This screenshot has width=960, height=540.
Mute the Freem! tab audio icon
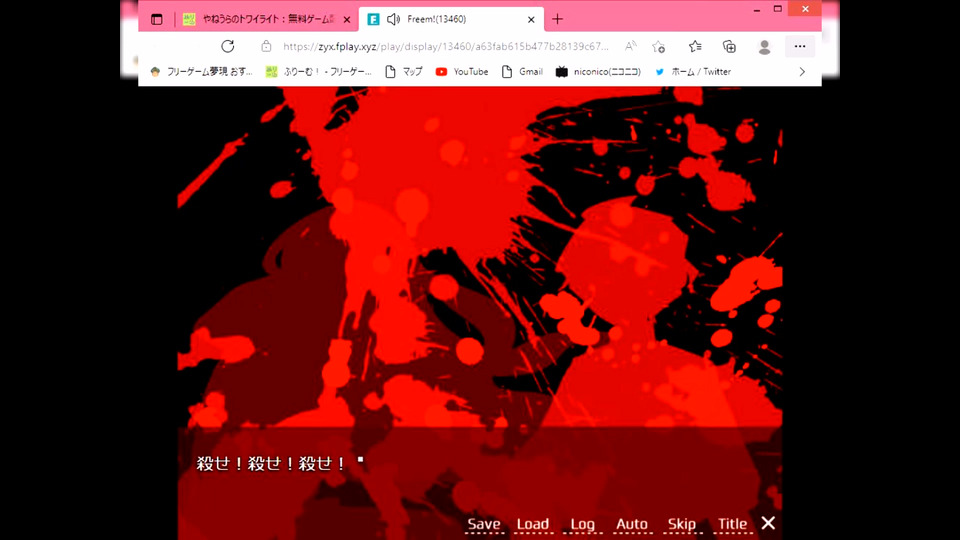click(394, 20)
